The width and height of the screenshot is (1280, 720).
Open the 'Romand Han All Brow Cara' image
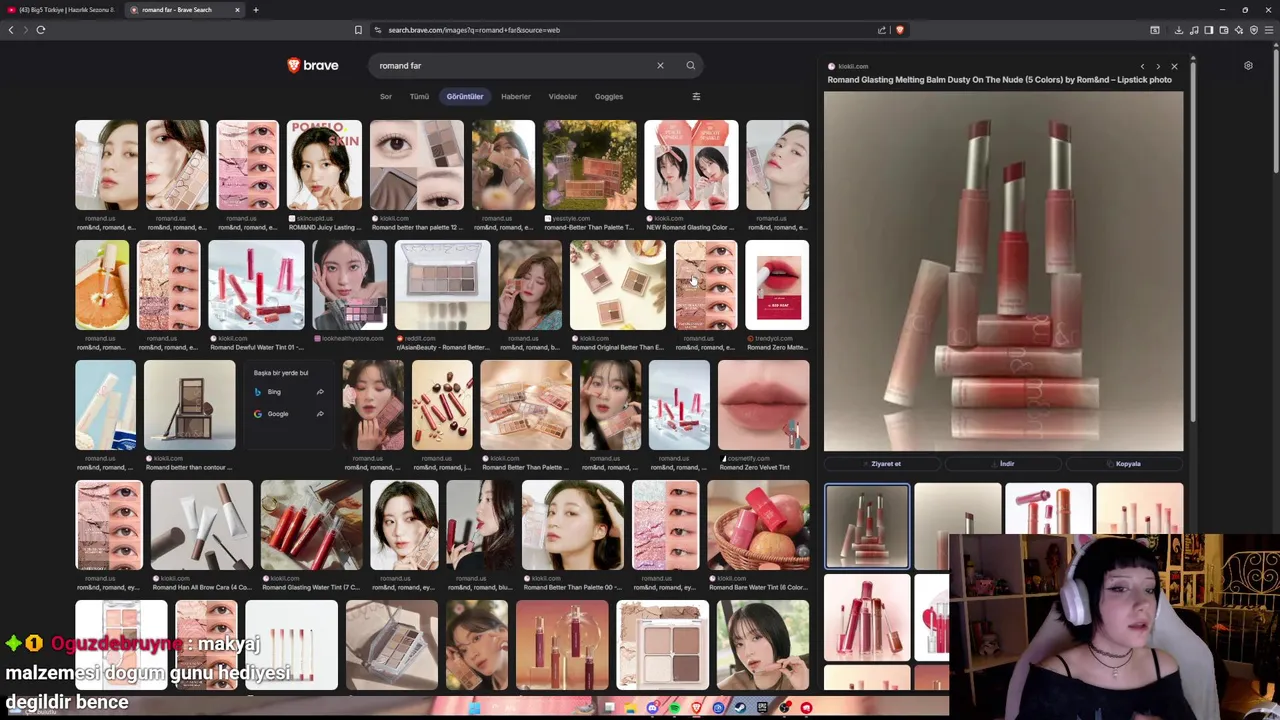[201, 525]
